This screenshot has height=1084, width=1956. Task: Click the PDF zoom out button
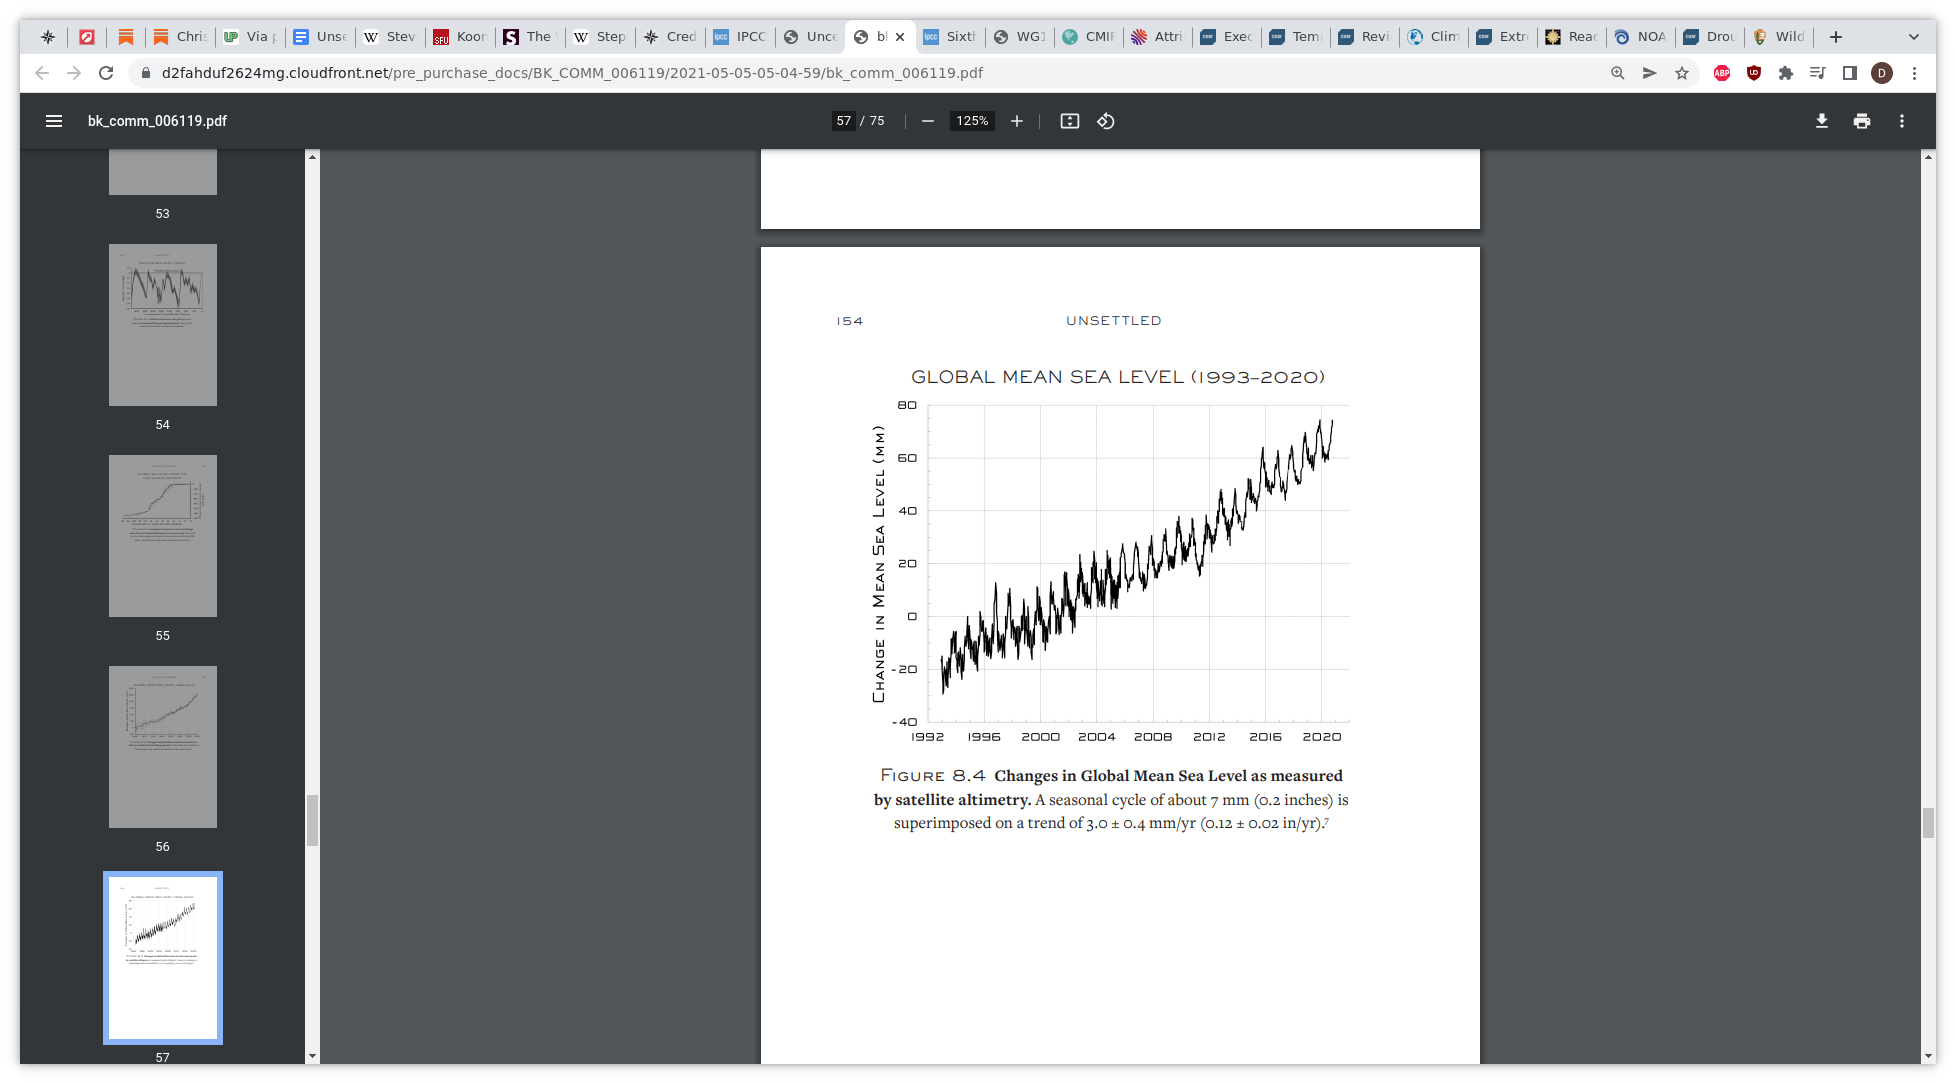point(928,121)
